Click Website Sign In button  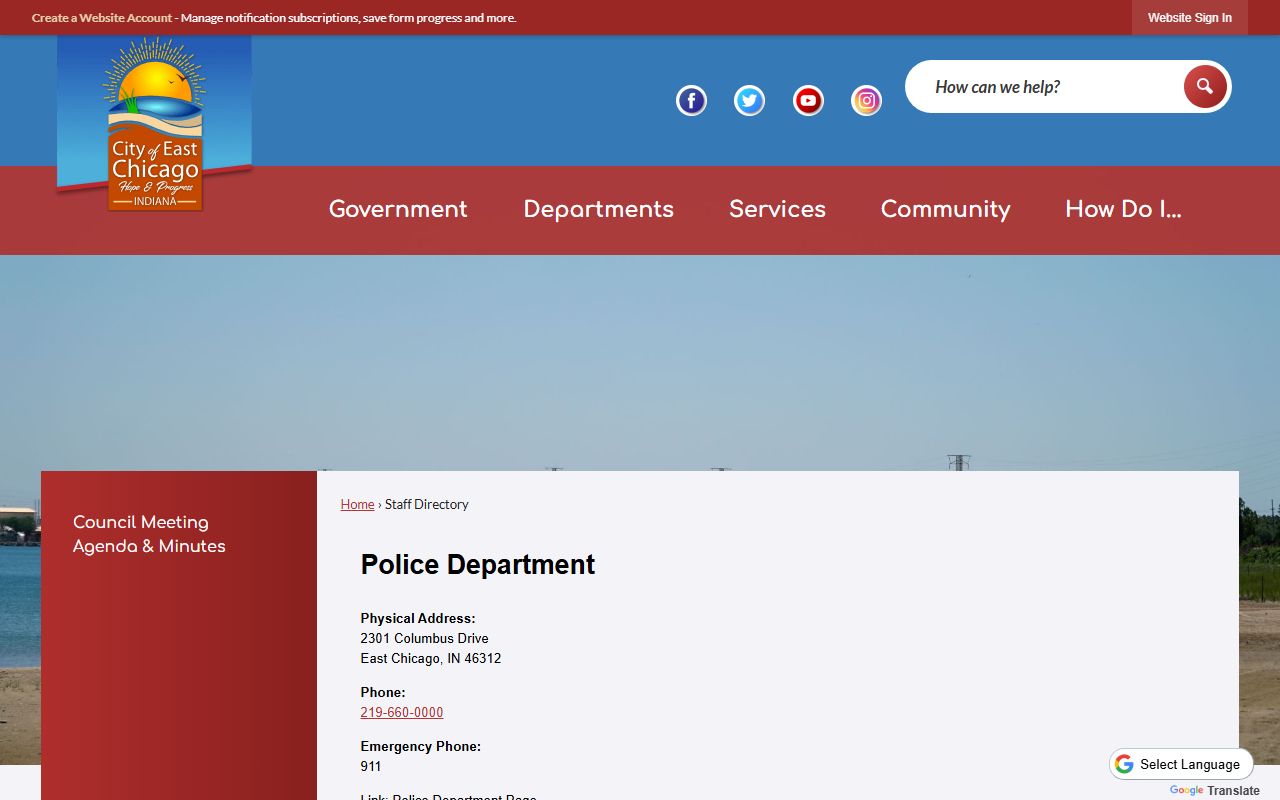(1190, 18)
